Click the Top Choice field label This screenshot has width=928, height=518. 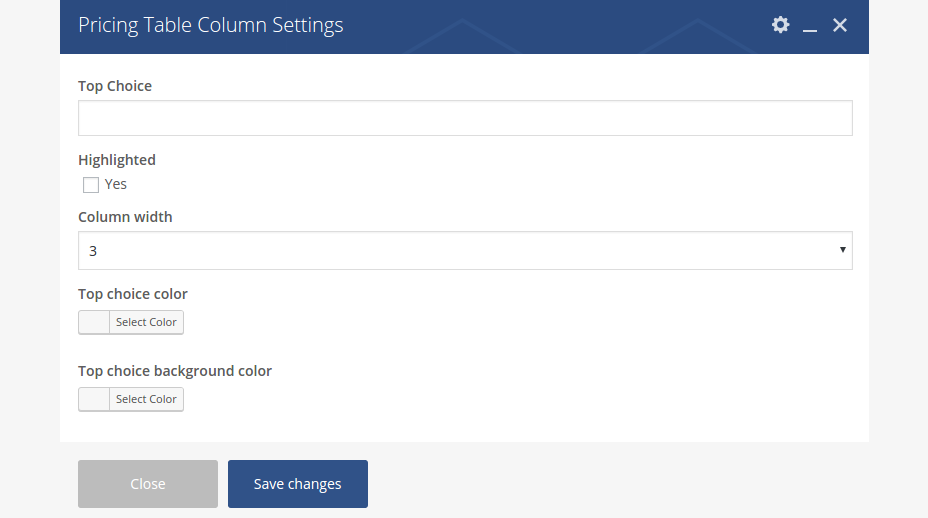coord(115,86)
